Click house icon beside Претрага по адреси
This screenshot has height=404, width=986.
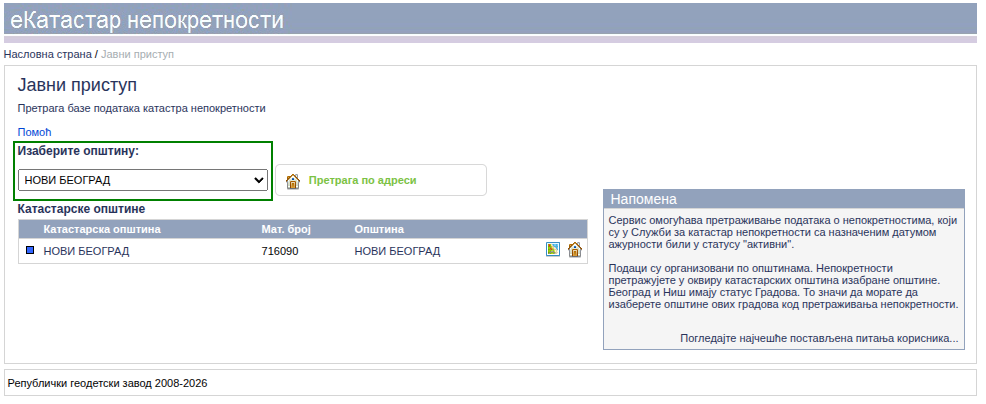(293, 181)
